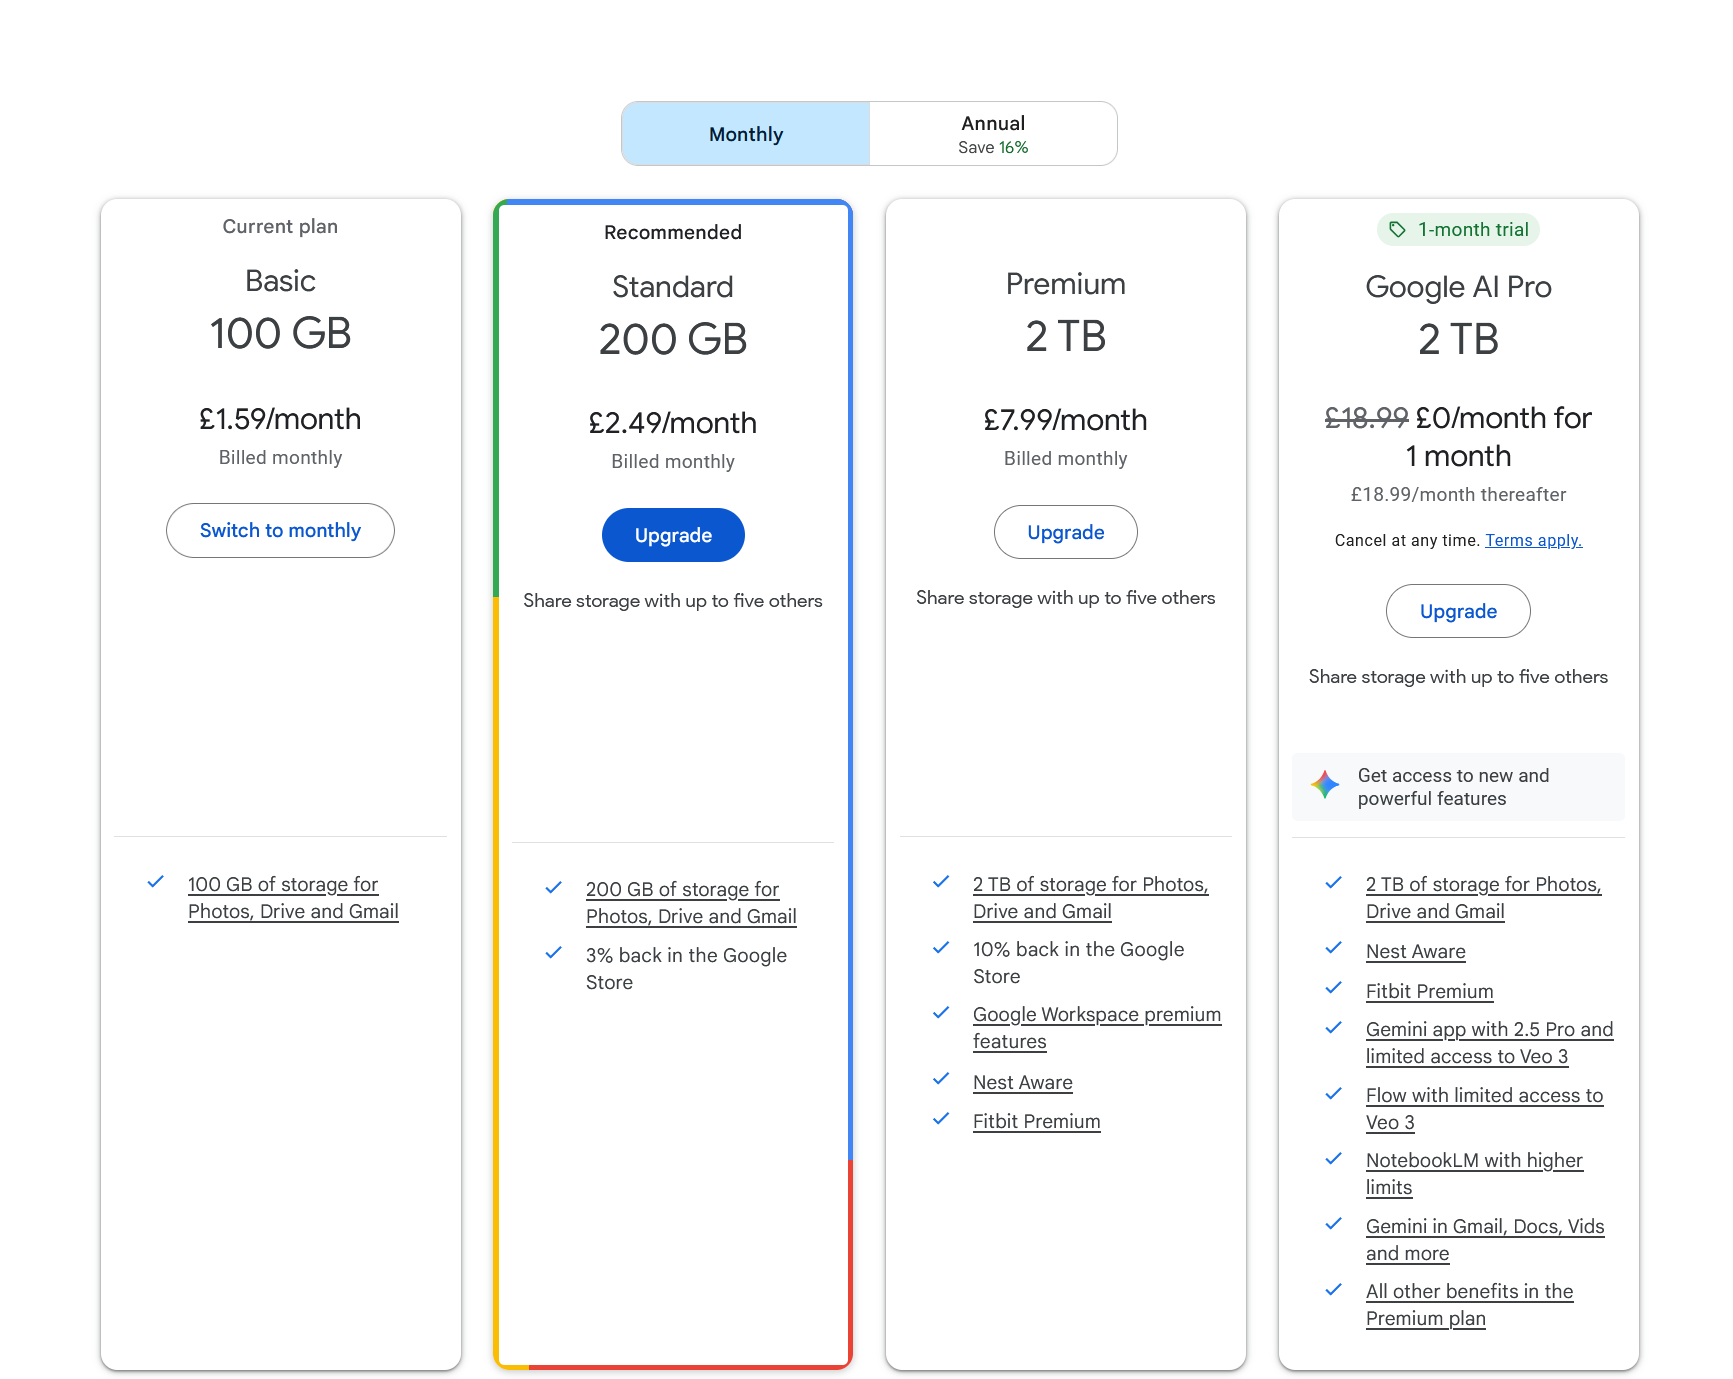The image size is (1733, 1379).
Task: Click checkmark beside Google Workspace premium features
Action: pyautogui.click(x=941, y=1012)
